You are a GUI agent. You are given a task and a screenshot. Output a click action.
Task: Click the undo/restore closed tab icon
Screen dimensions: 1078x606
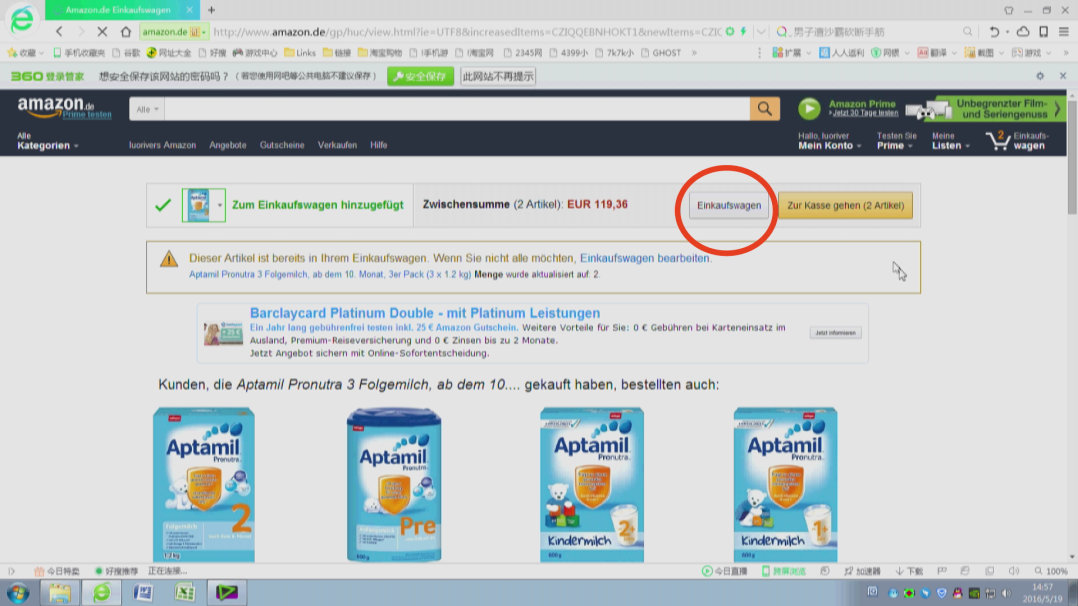tap(994, 32)
